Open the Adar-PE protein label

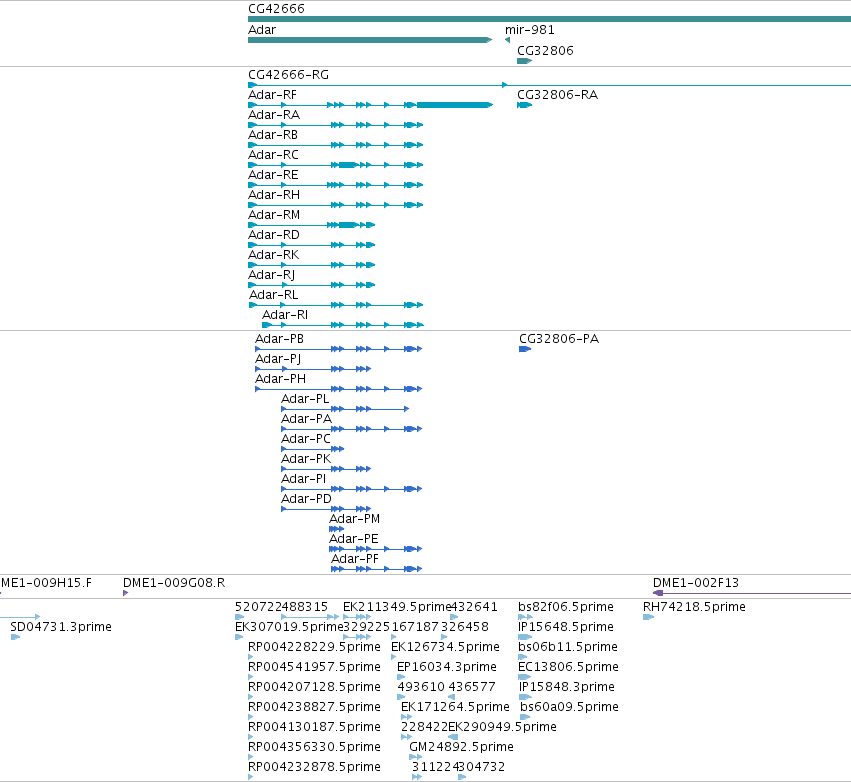354,539
